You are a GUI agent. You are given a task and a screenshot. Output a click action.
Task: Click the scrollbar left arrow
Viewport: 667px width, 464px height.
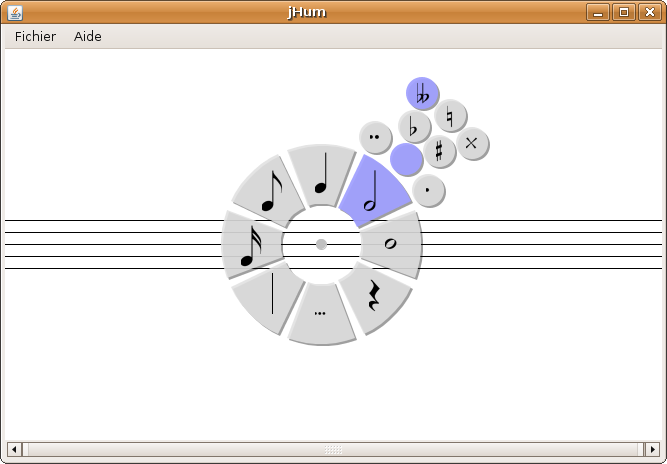pyautogui.click(x=14, y=449)
